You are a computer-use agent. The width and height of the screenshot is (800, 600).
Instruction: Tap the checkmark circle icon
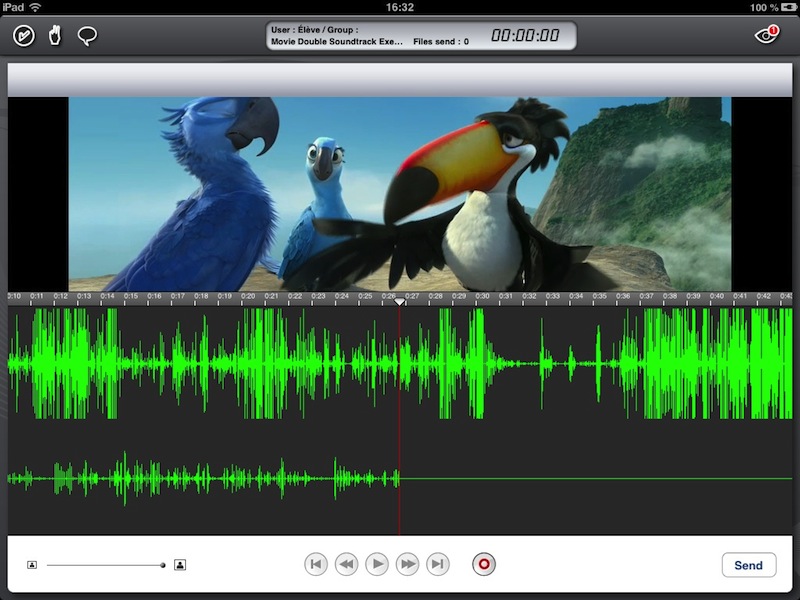tap(24, 36)
